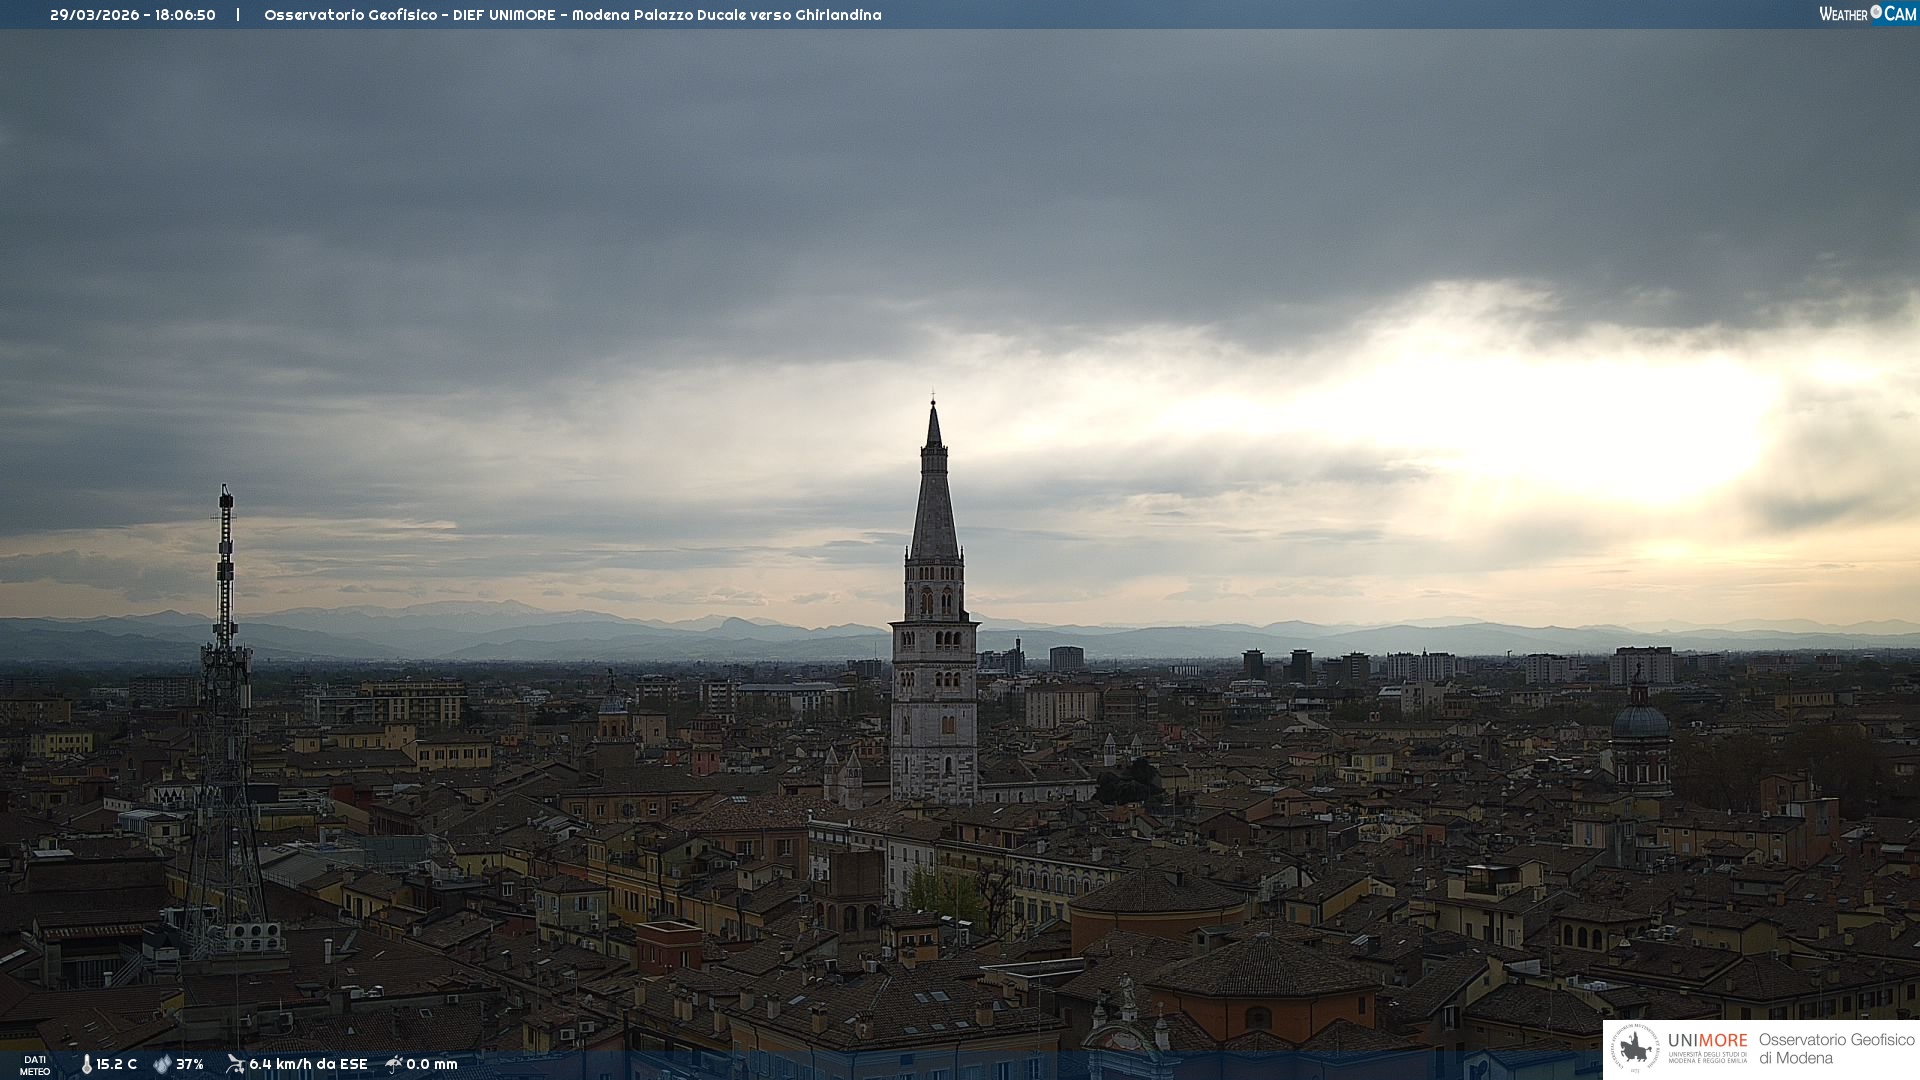The height and width of the screenshot is (1080, 1920).
Task: Click the Ghirlandina tower spire
Action: coord(934,500)
